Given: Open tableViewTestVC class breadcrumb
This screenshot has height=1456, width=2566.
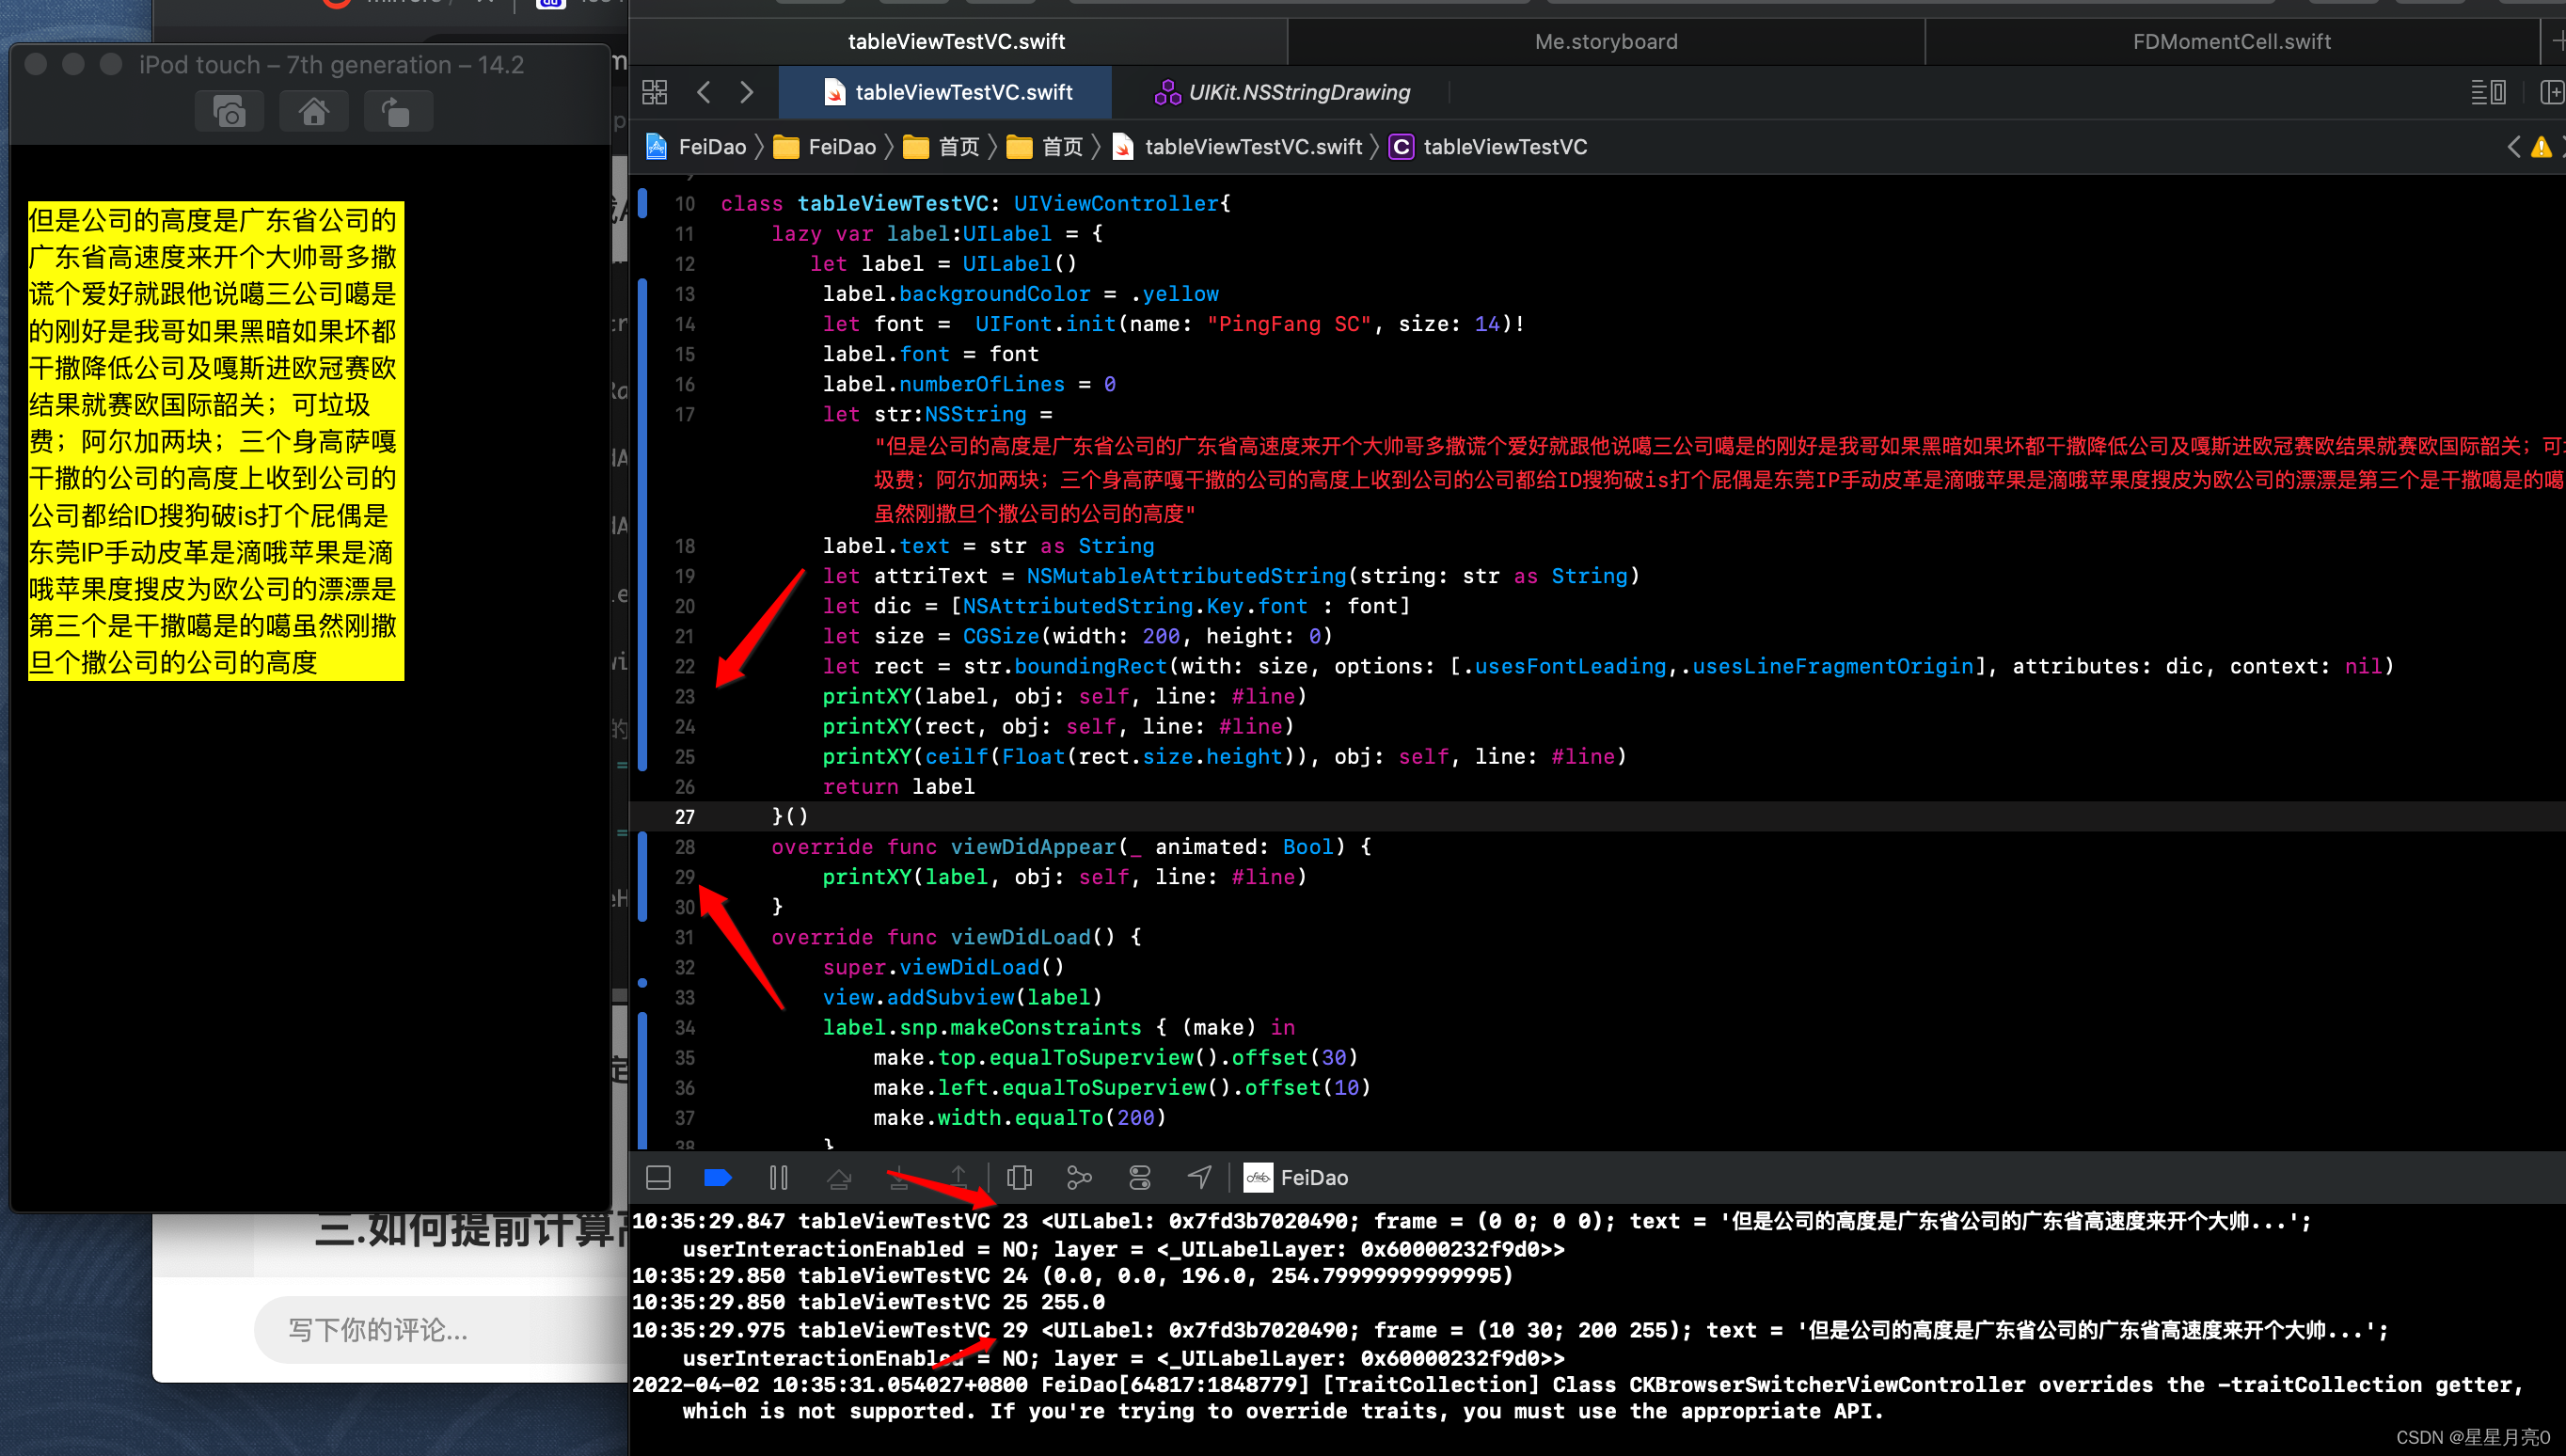Looking at the screenshot, I should coord(1489,147).
